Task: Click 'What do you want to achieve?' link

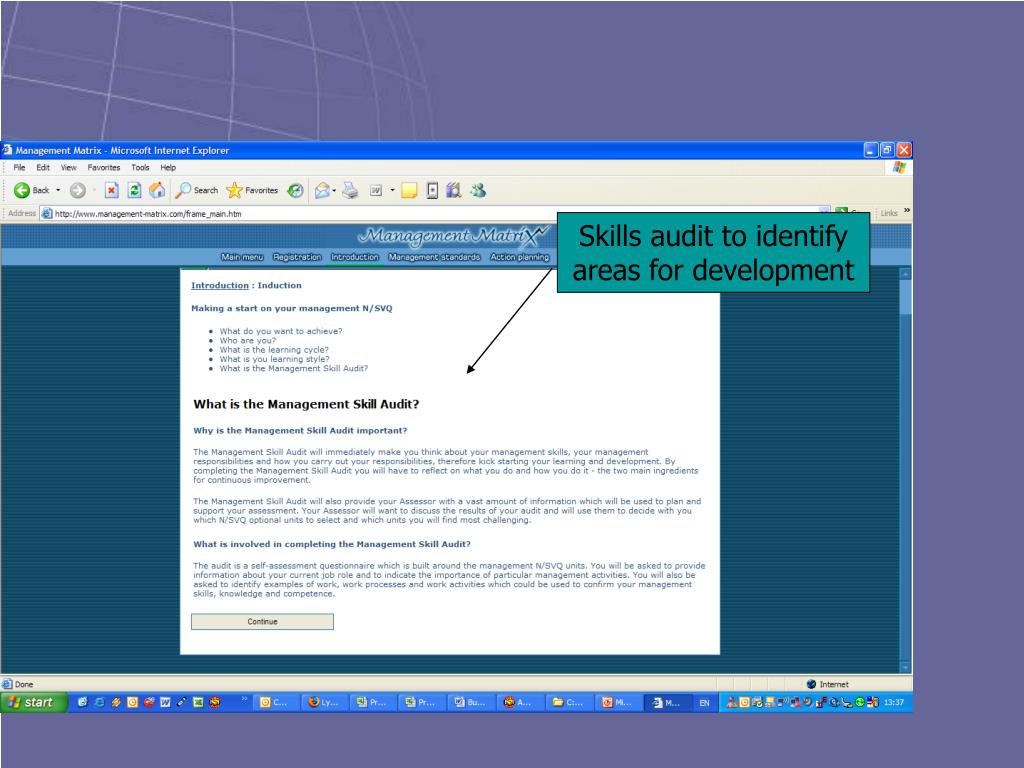Action: coord(281,331)
